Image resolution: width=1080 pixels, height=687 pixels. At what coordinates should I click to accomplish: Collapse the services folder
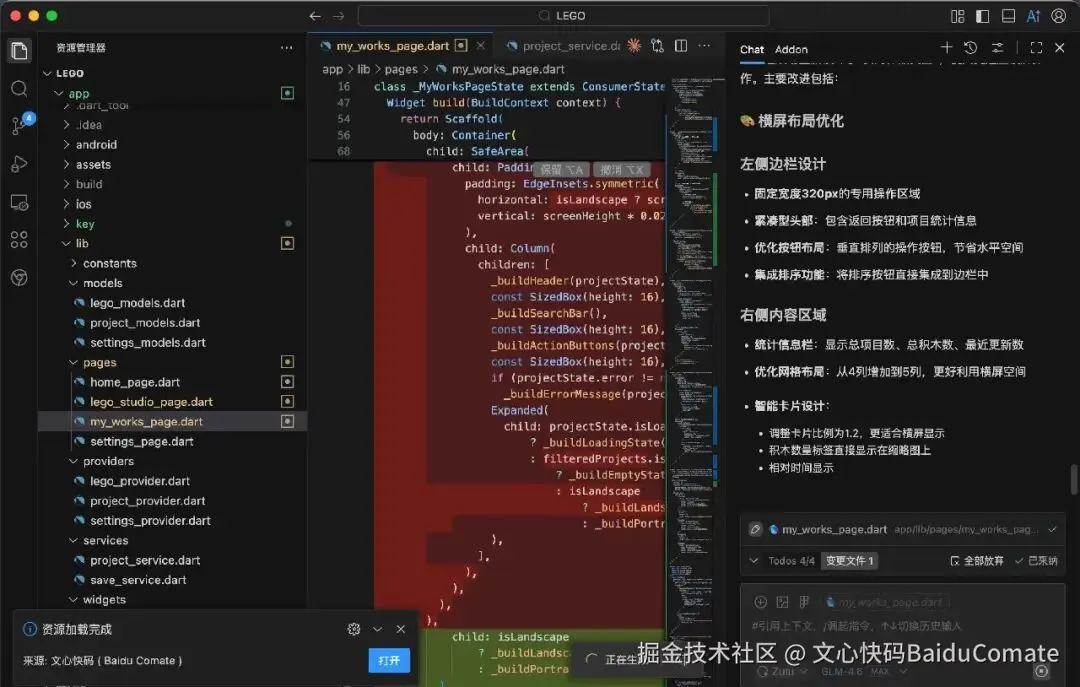74,540
